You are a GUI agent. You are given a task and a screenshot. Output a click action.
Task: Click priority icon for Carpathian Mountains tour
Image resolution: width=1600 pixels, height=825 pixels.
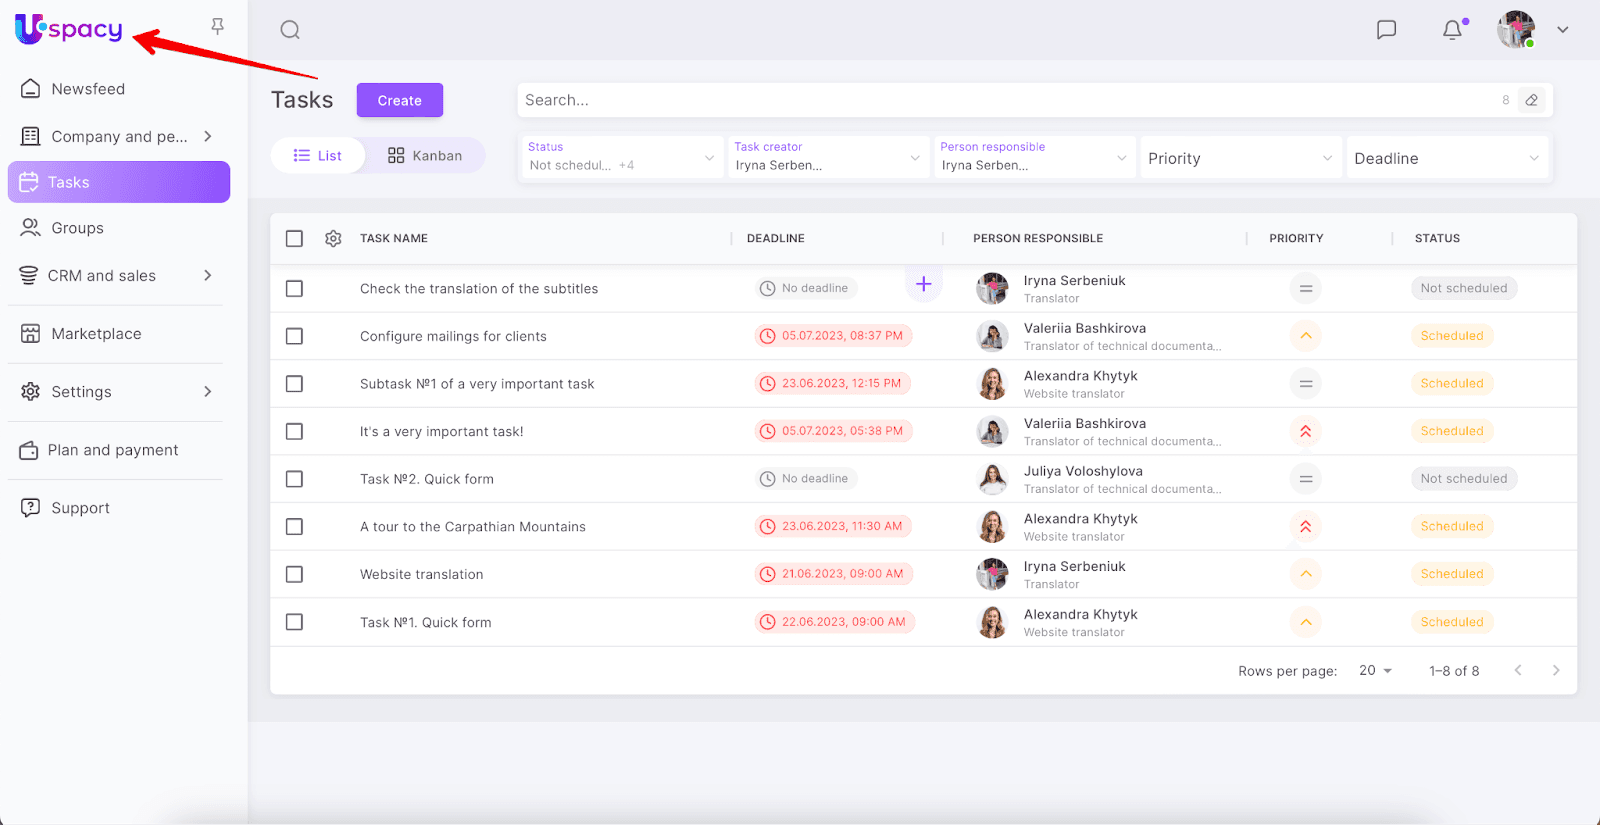[x=1306, y=526]
